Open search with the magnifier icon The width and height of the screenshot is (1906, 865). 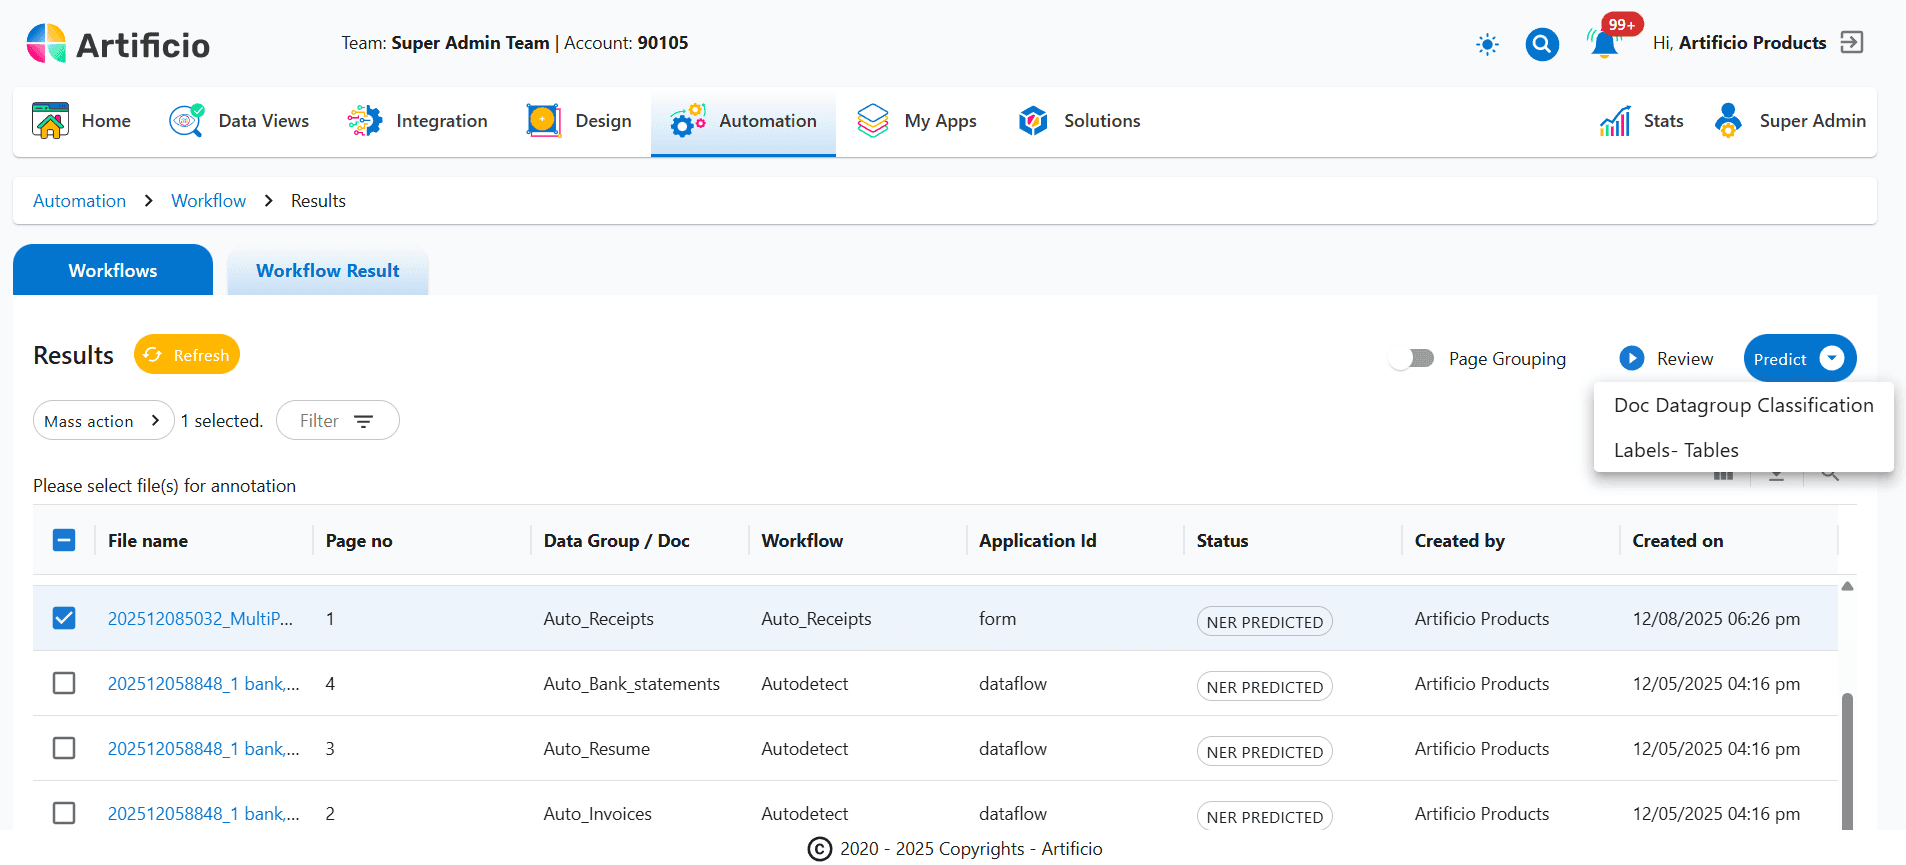click(x=1541, y=44)
